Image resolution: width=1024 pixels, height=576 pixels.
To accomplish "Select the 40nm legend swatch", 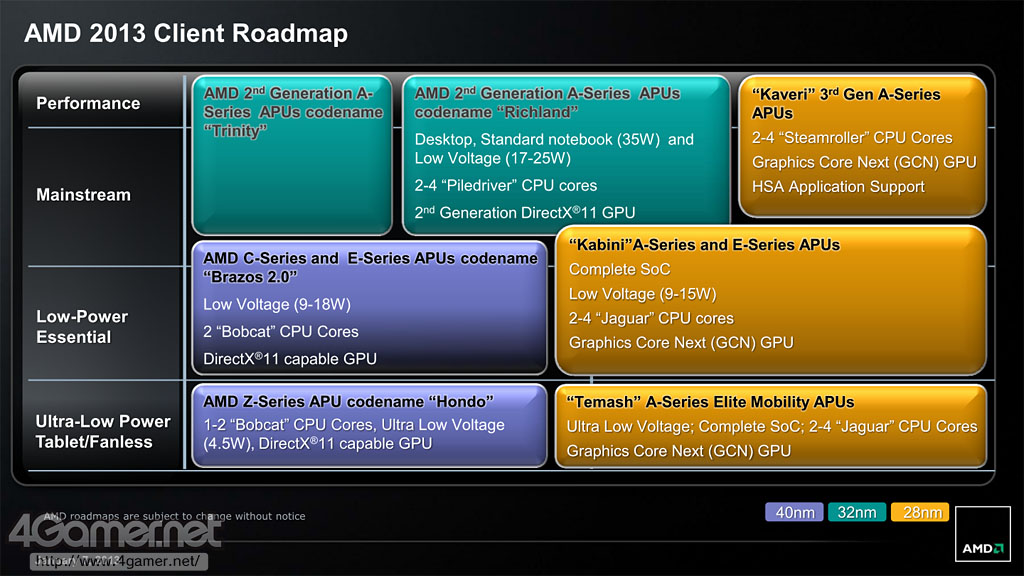I will coord(794,512).
